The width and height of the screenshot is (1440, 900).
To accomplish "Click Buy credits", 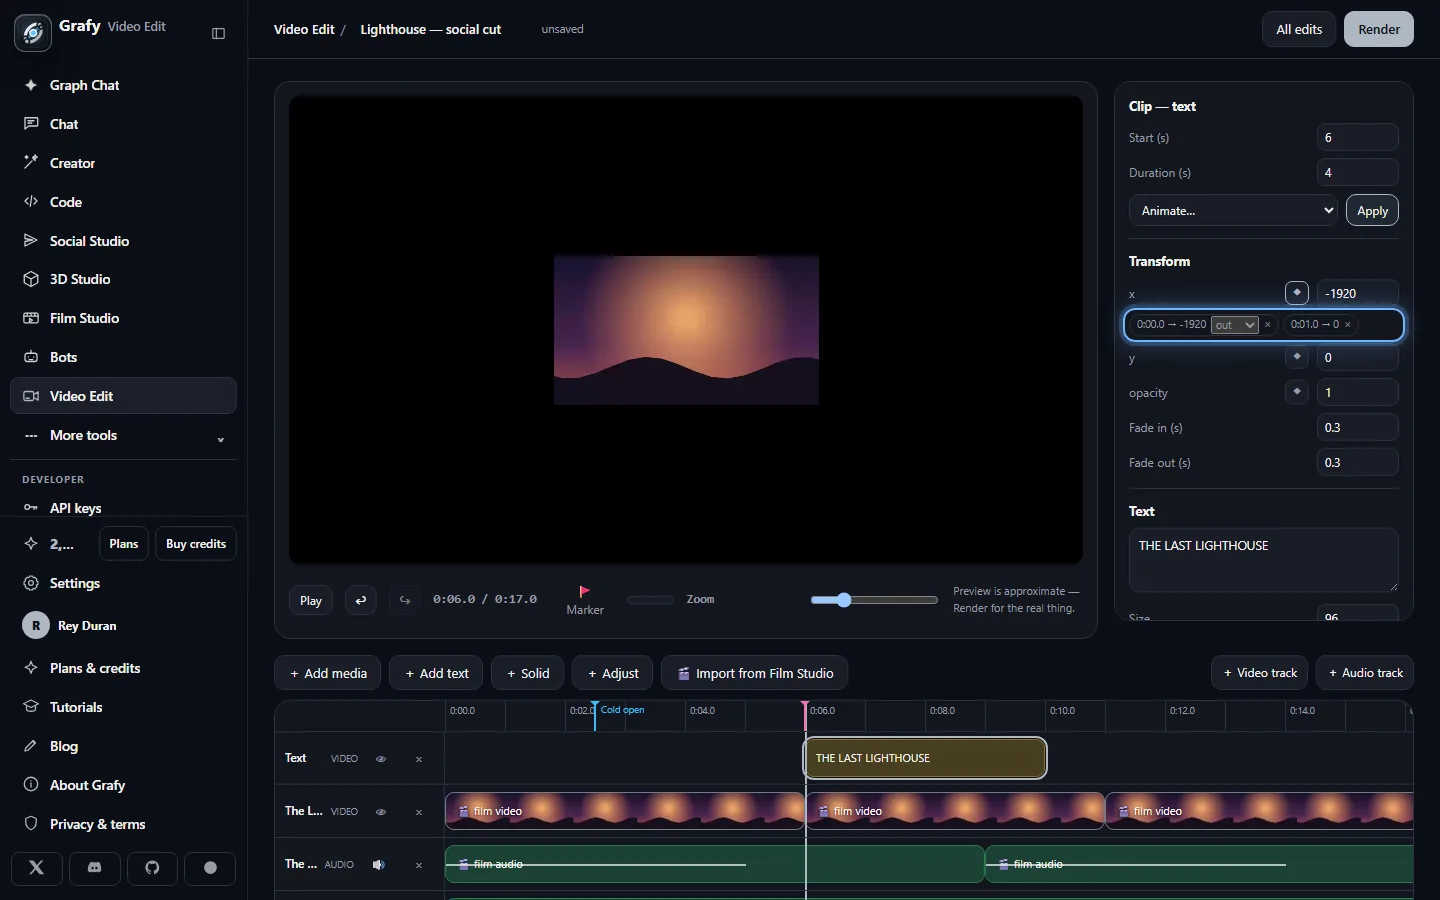I will tap(196, 544).
